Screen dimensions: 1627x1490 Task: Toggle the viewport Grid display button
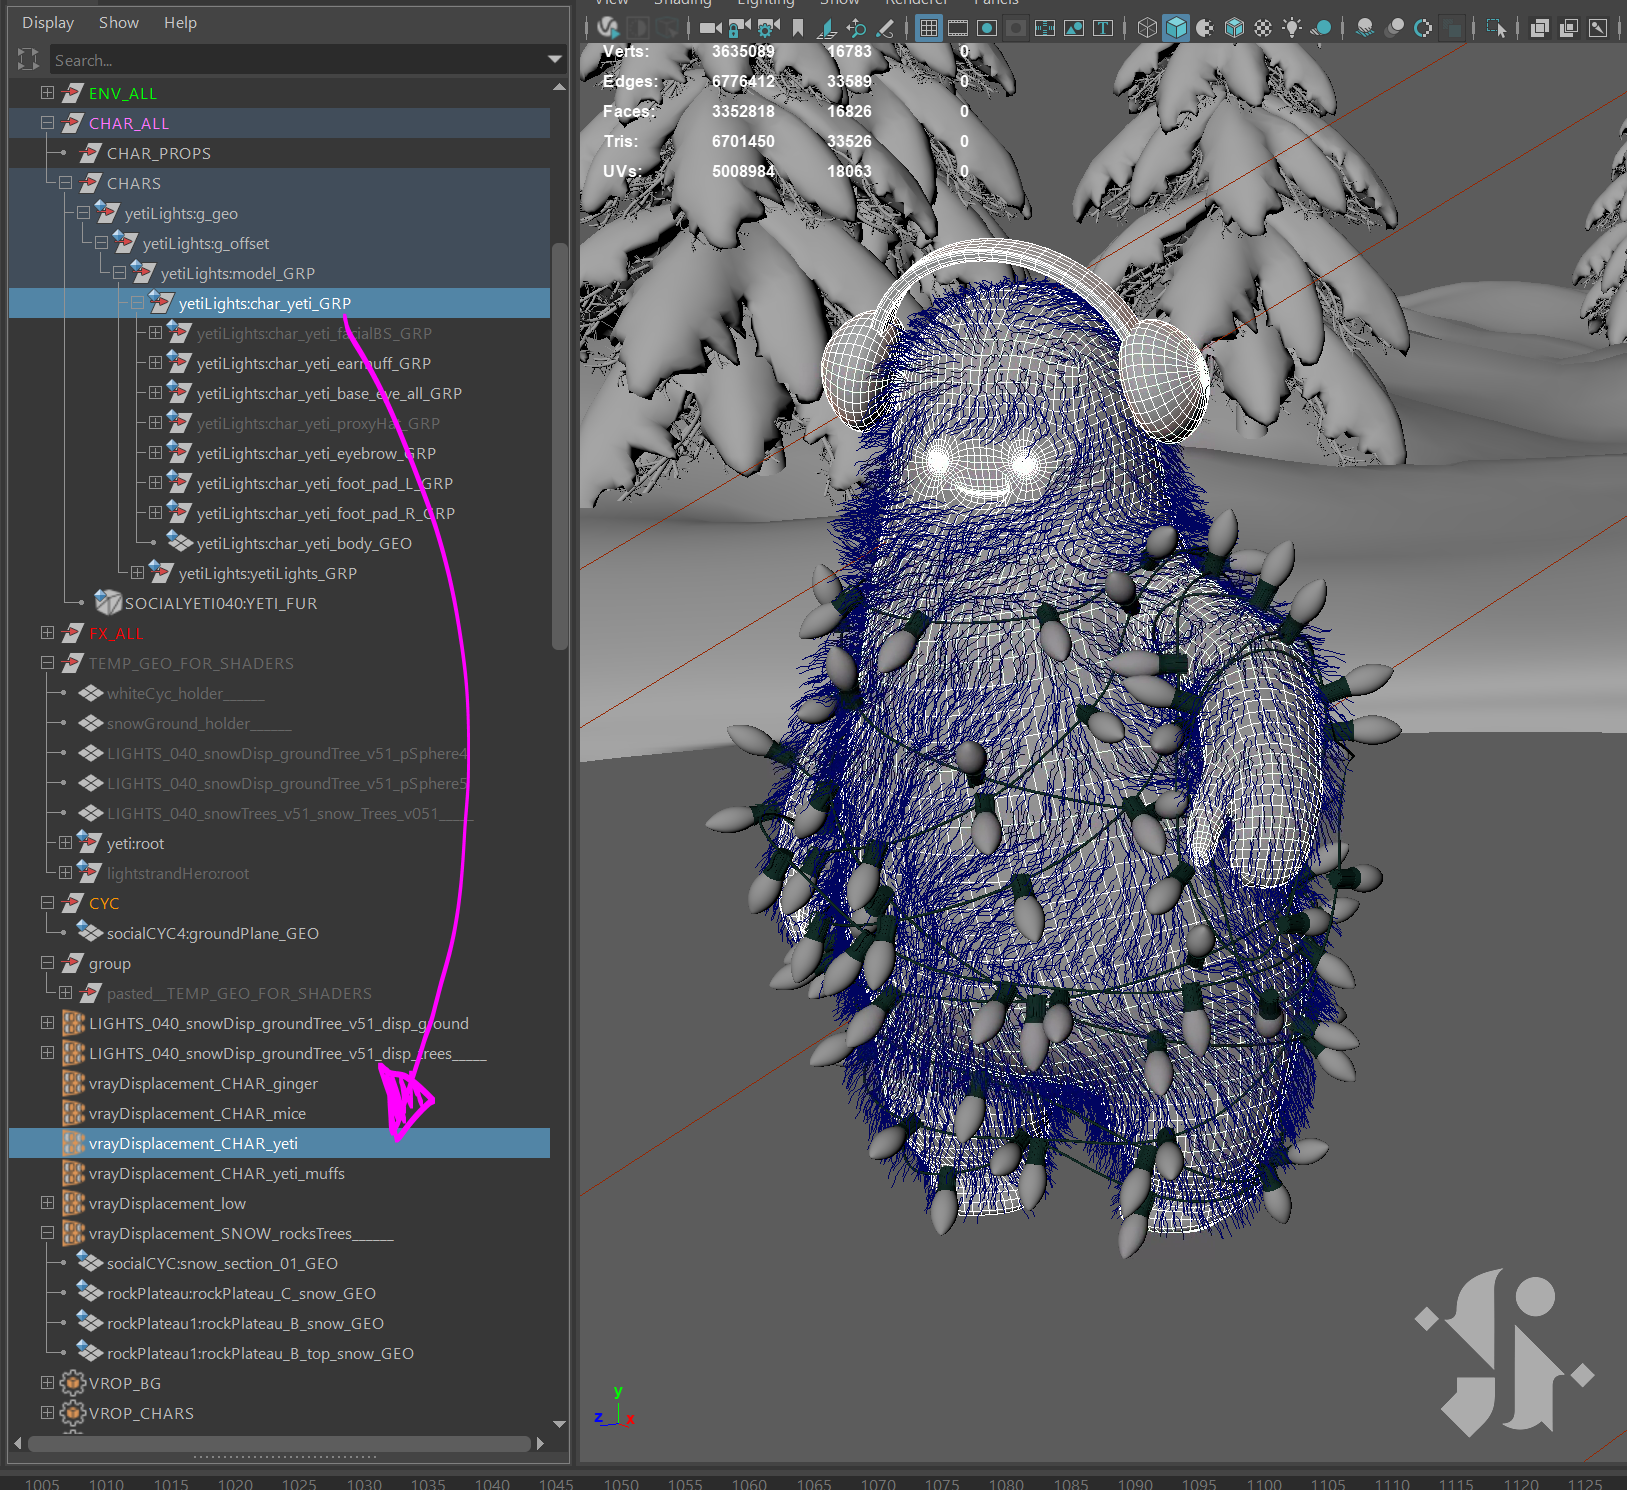(929, 28)
